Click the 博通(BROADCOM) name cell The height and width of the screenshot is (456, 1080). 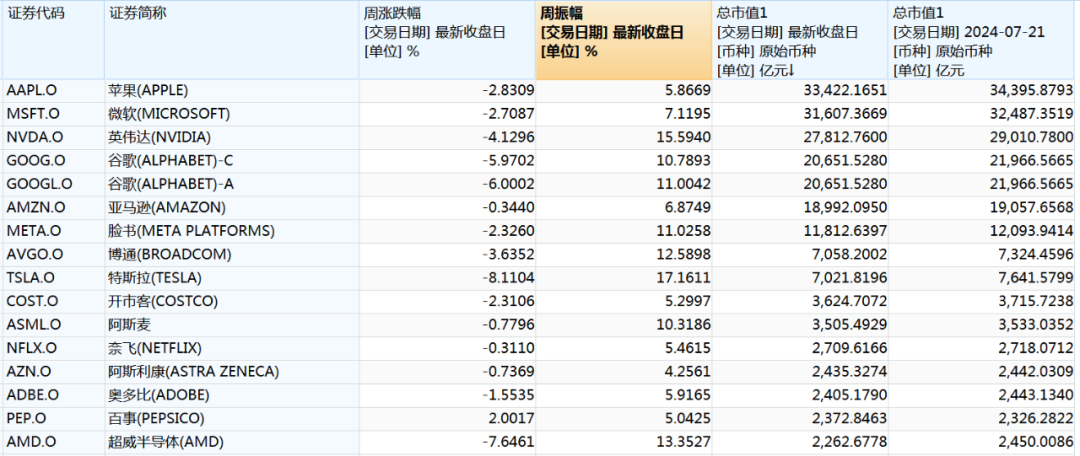(x=169, y=254)
